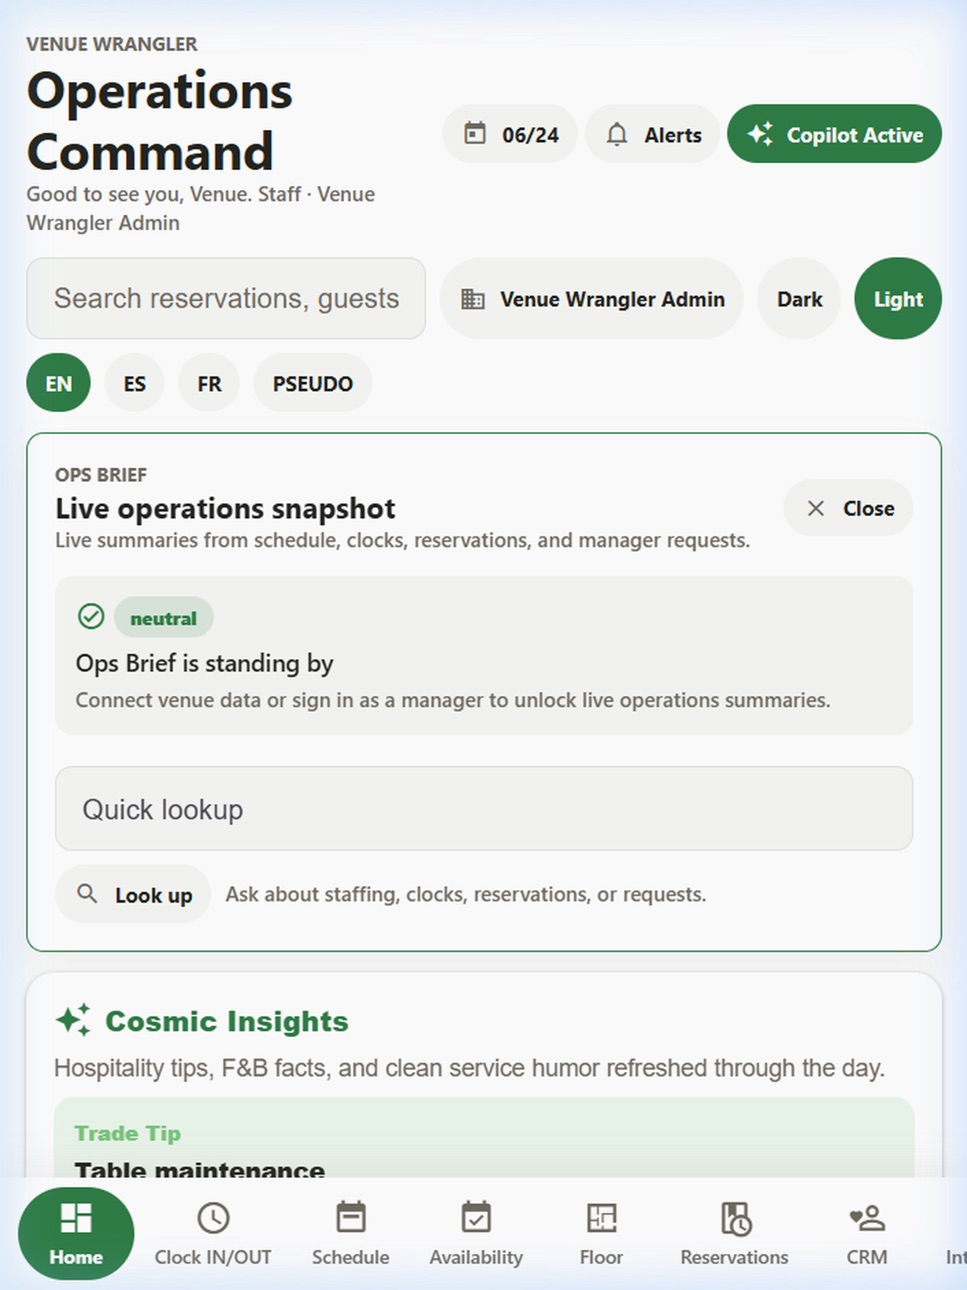Screen dimensions: 967x1290
Task: Close the Ops Brief panel
Action: pos(848,508)
